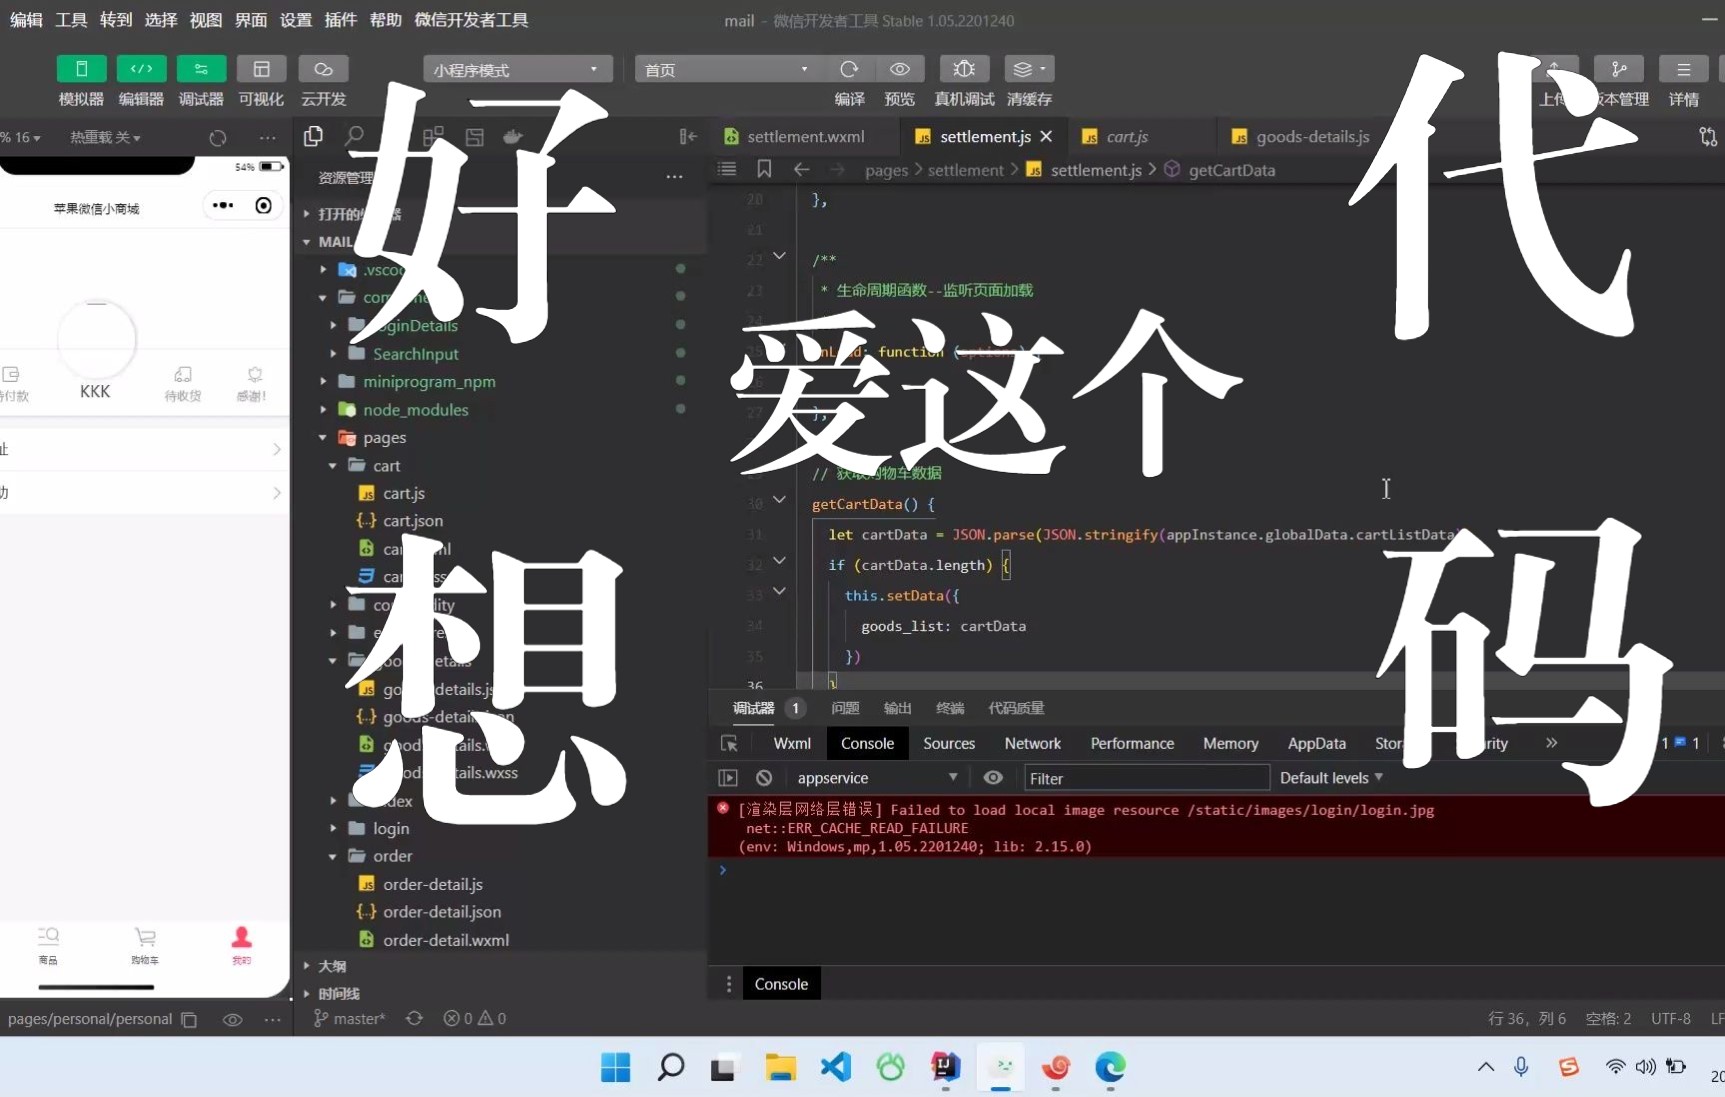Open the Network devtools tab
The height and width of the screenshot is (1097, 1725).
click(x=1033, y=743)
